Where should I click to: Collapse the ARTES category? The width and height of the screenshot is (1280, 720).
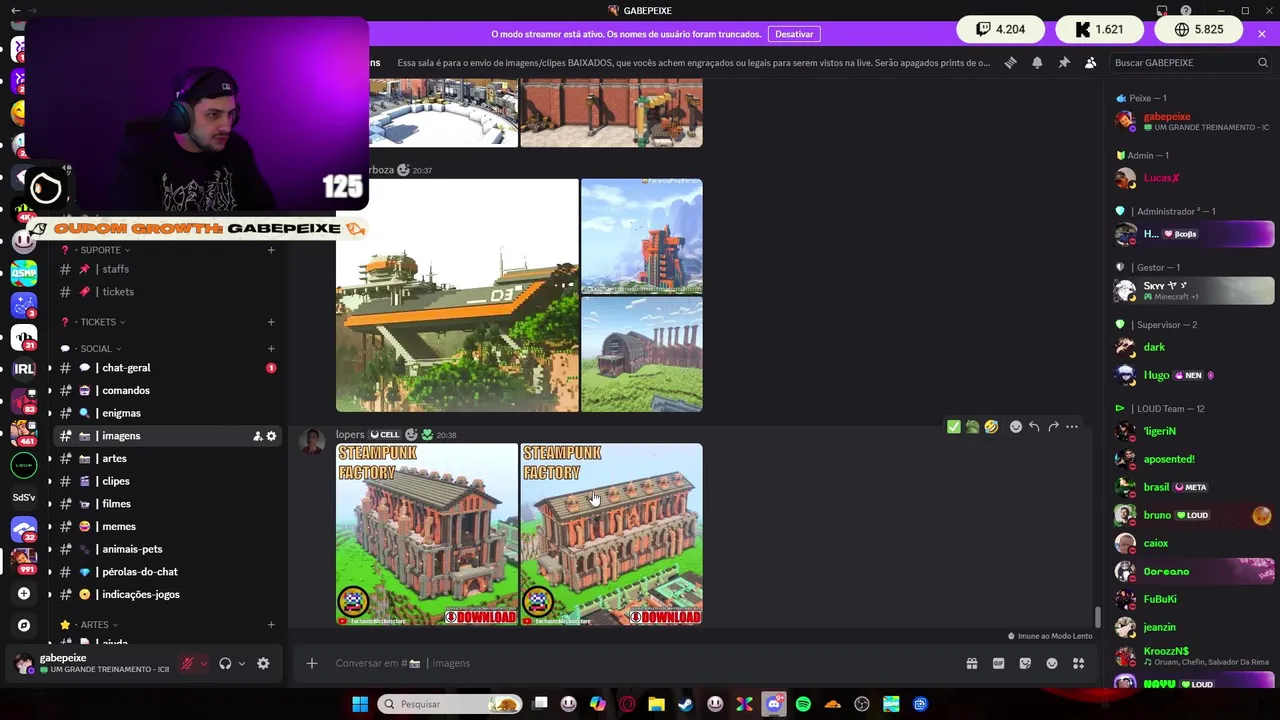95,625
